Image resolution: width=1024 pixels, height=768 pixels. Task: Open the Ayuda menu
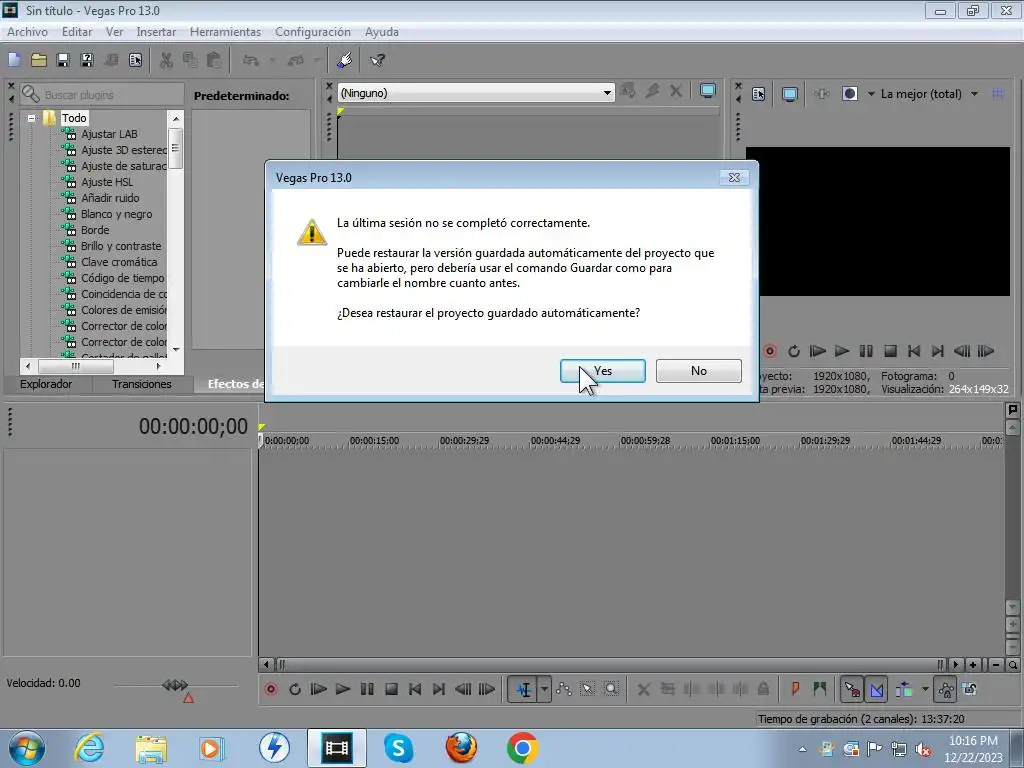(381, 32)
